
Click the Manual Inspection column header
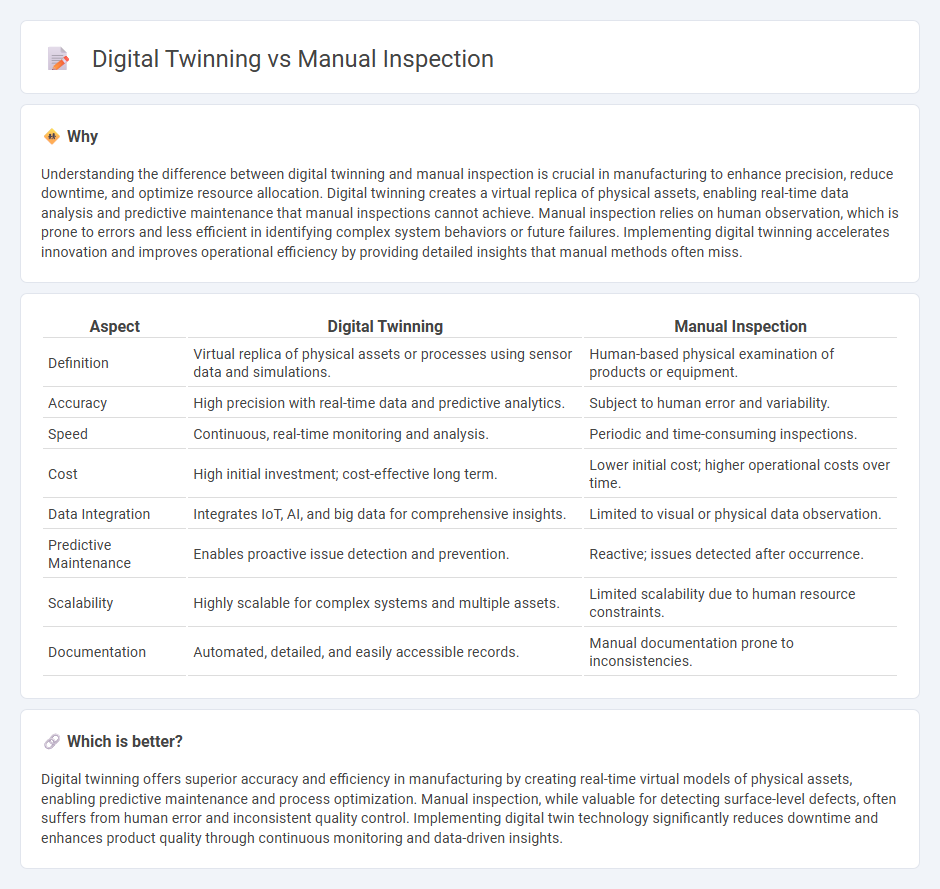coord(740,326)
